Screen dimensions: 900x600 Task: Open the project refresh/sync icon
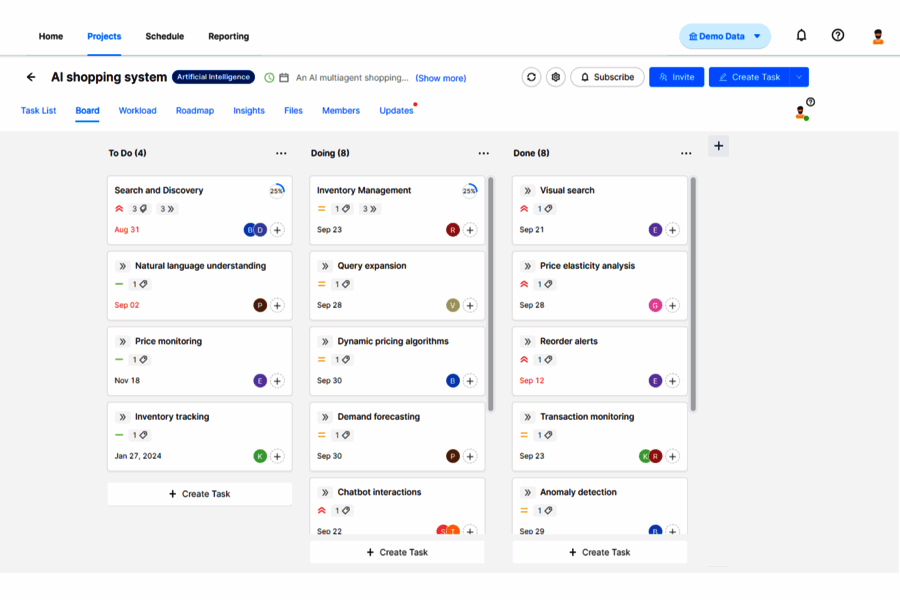pyautogui.click(x=531, y=77)
